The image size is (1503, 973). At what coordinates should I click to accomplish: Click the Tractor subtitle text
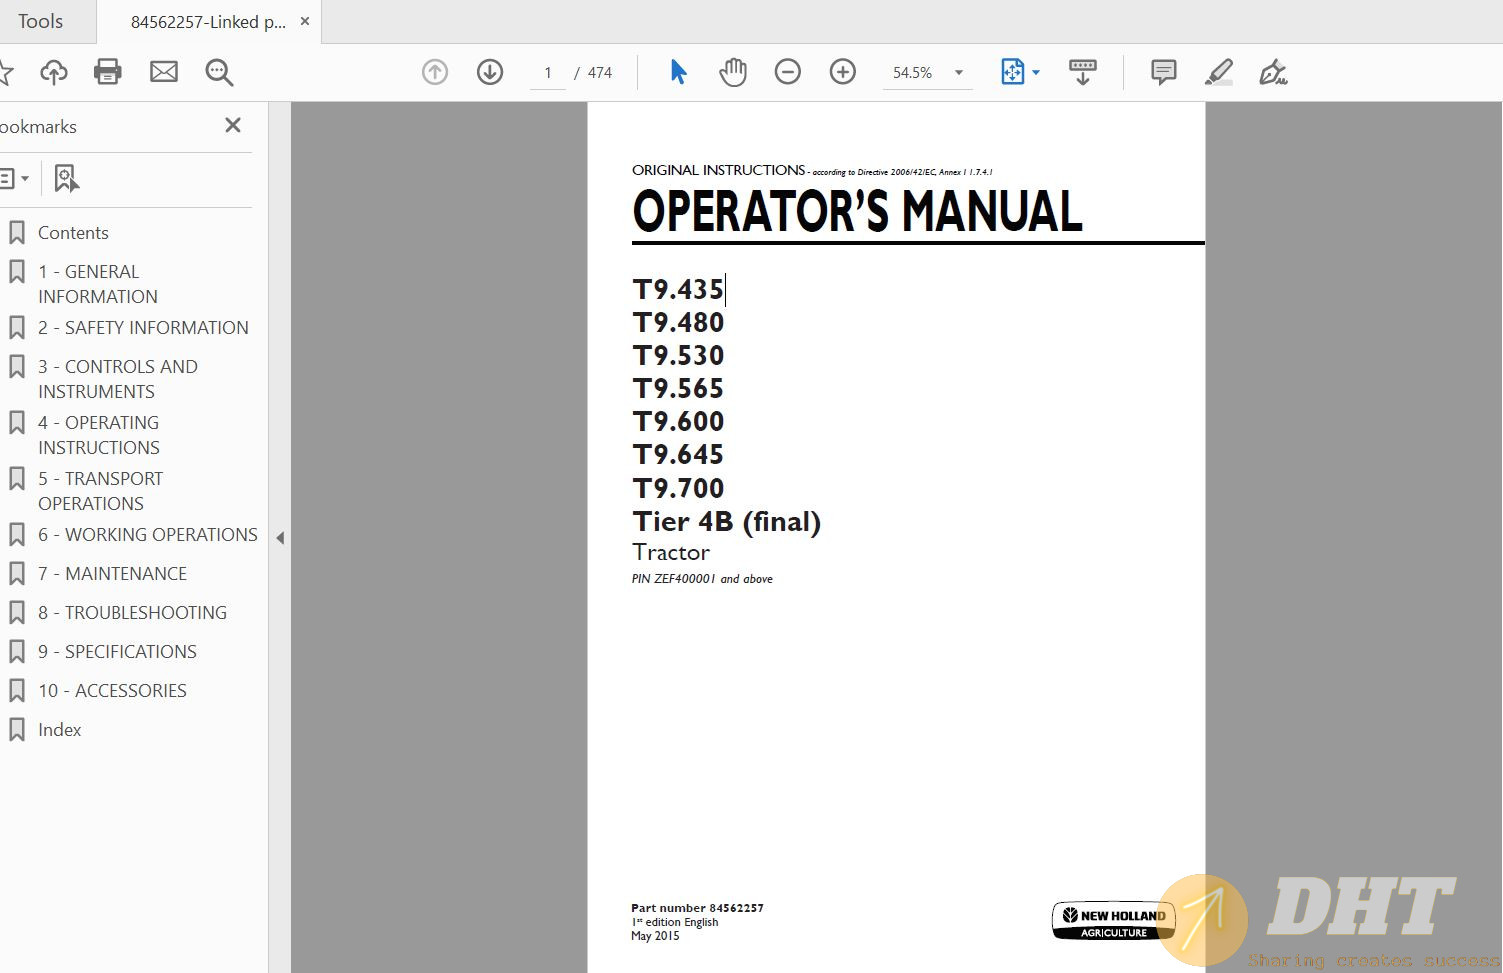(671, 552)
